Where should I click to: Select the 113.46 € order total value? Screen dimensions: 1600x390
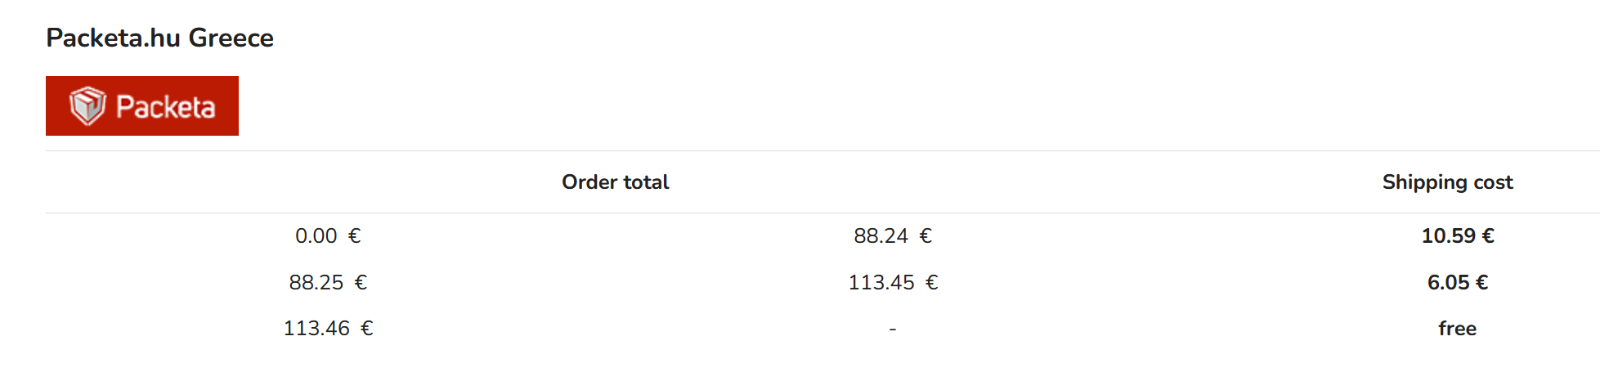328,328
